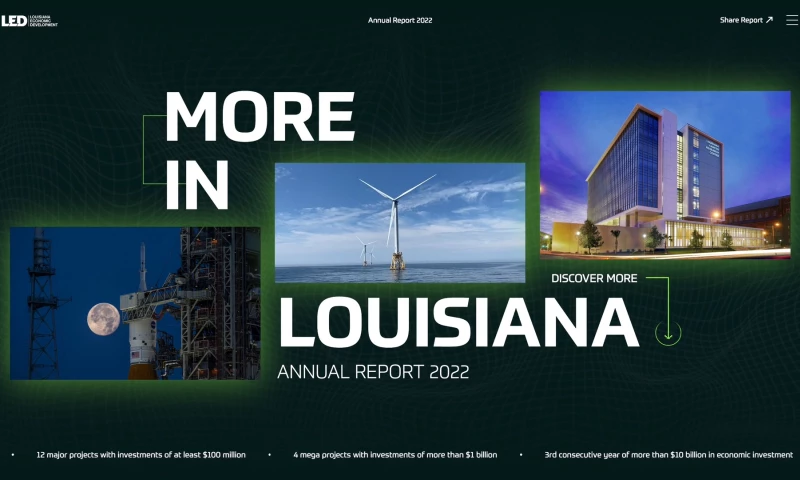Click the Annual Report 2022 header title
Screen dimensions: 800x480
[400, 20]
